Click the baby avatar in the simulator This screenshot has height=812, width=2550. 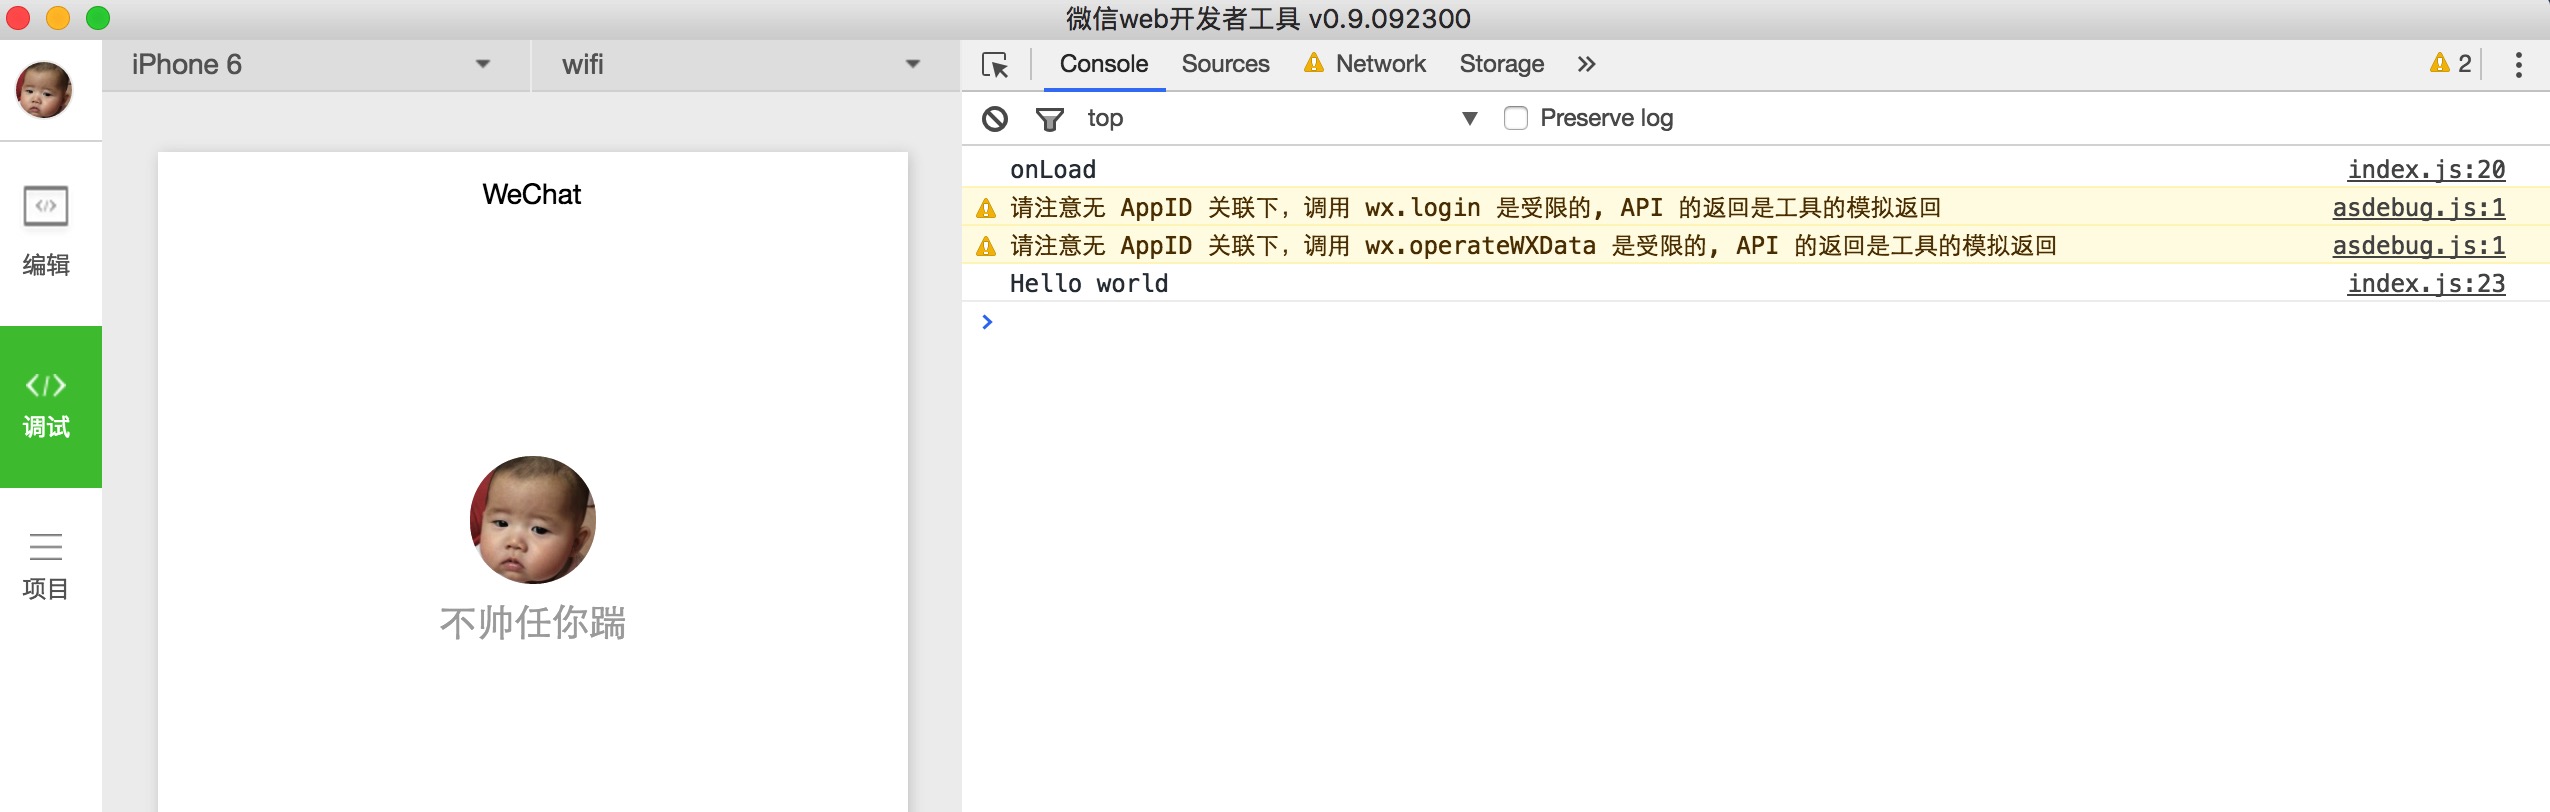(533, 520)
